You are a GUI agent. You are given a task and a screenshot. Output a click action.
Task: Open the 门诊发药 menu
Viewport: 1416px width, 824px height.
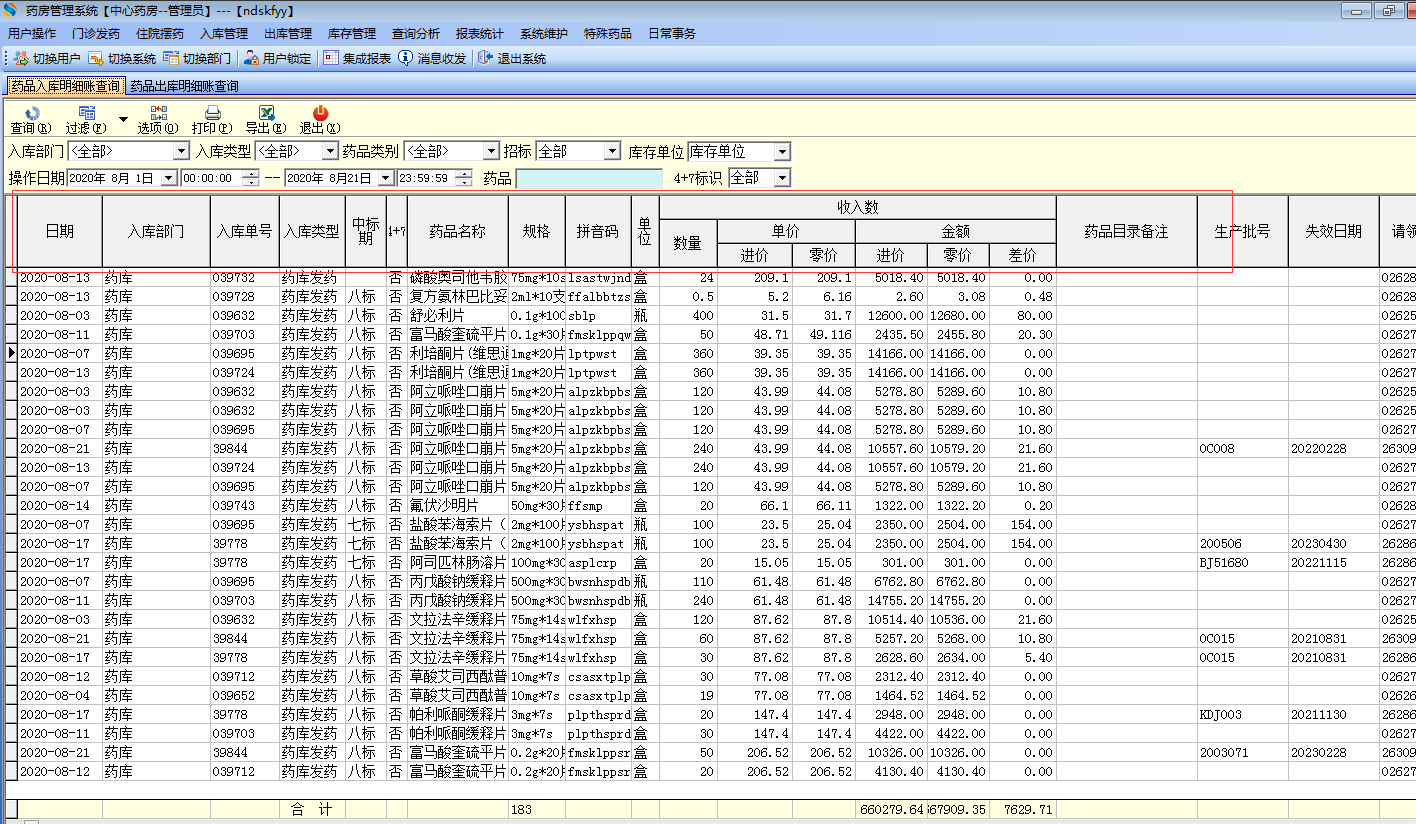point(96,33)
